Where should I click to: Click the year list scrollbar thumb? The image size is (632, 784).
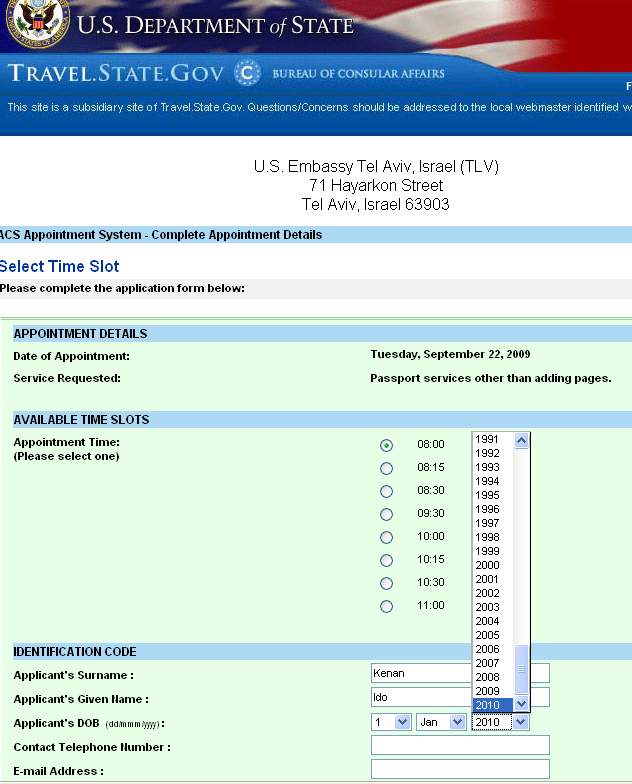point(521,669)
